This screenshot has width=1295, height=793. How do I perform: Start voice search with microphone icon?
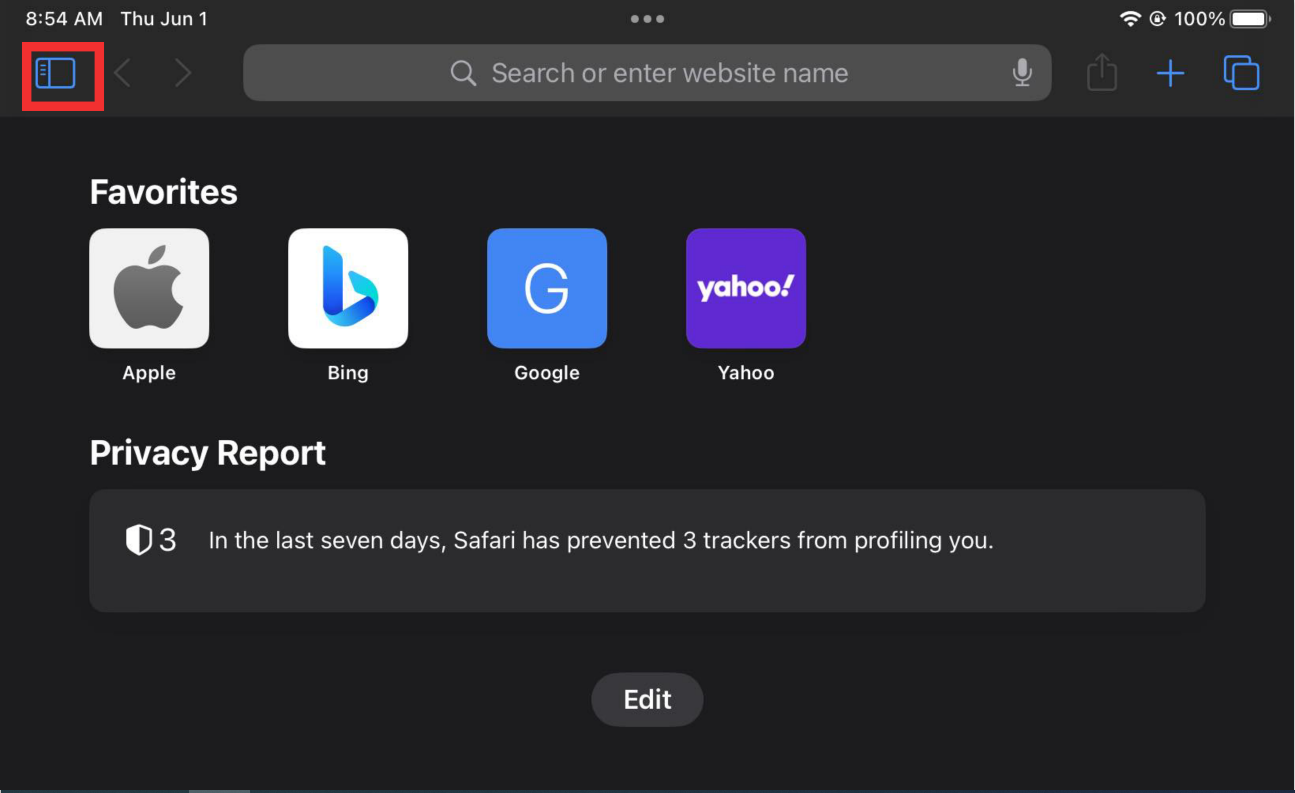pyautogui.click(x=1022, y=73)
